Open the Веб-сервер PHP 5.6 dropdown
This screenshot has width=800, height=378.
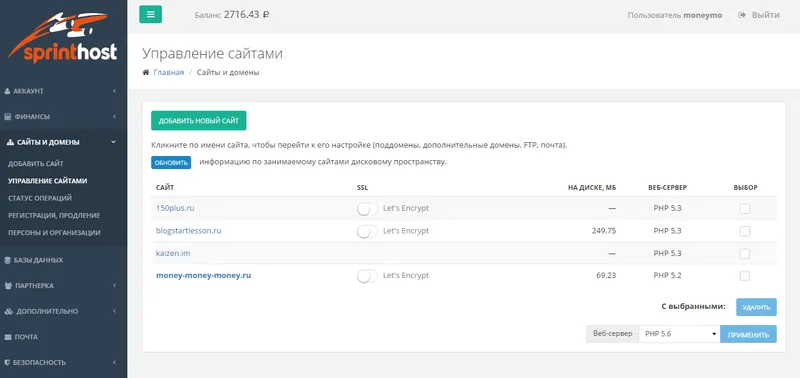click(679, 334)
